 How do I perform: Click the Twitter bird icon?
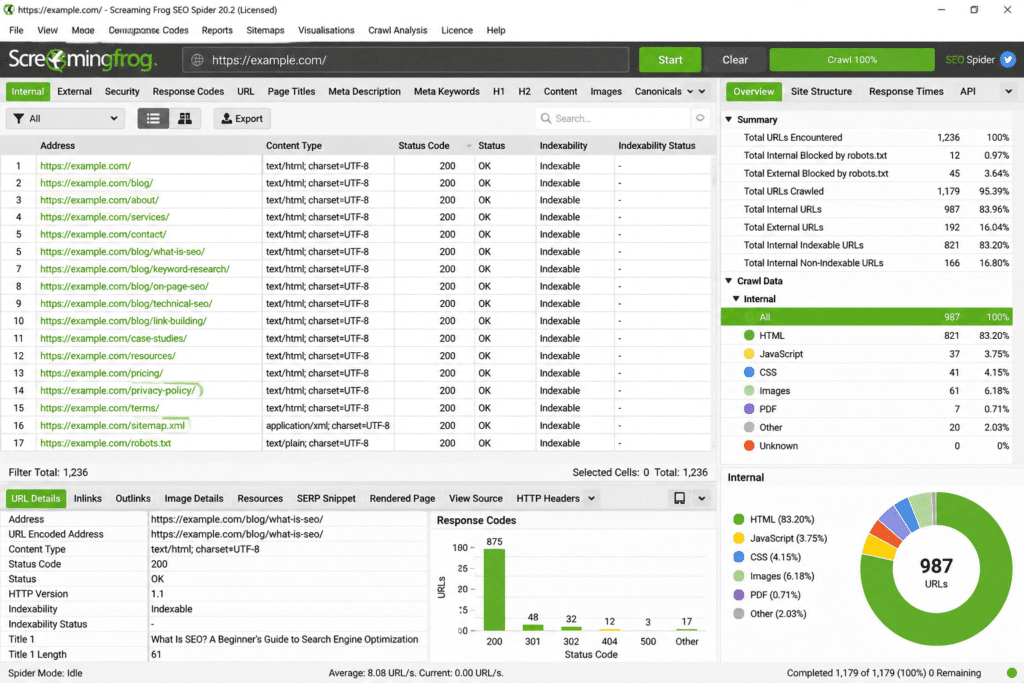[1008, 59]
